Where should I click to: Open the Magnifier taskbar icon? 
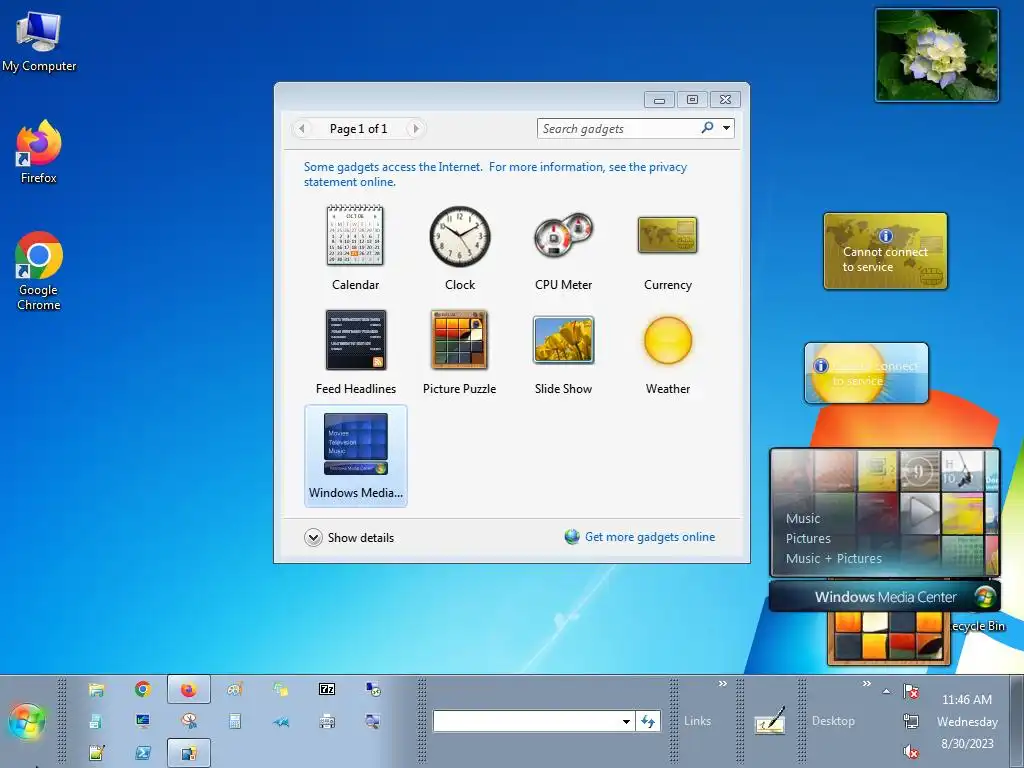[x=373, y=721]
